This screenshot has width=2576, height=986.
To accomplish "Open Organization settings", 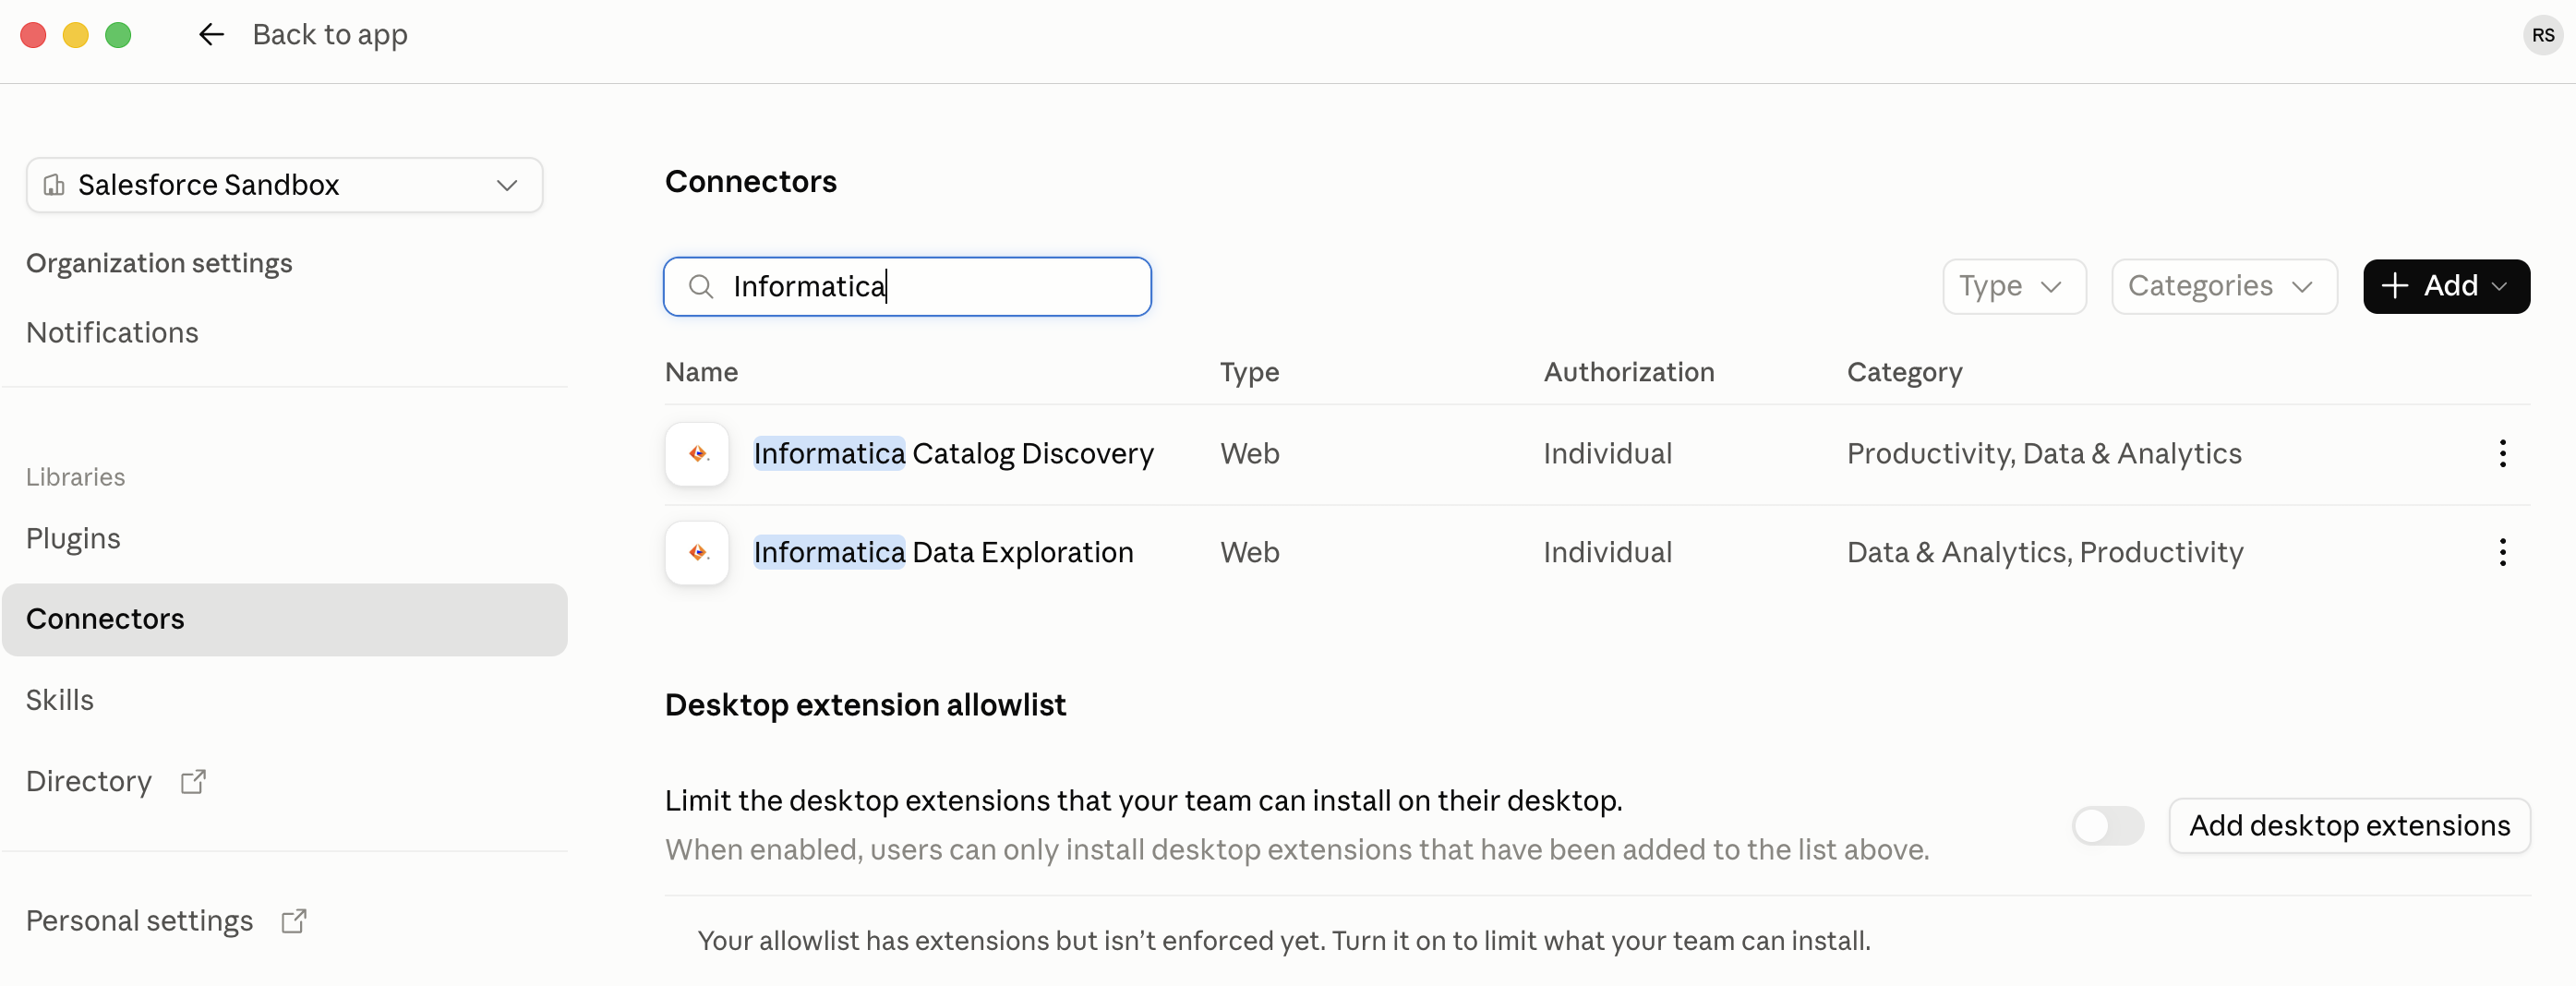I will [159, 264].
